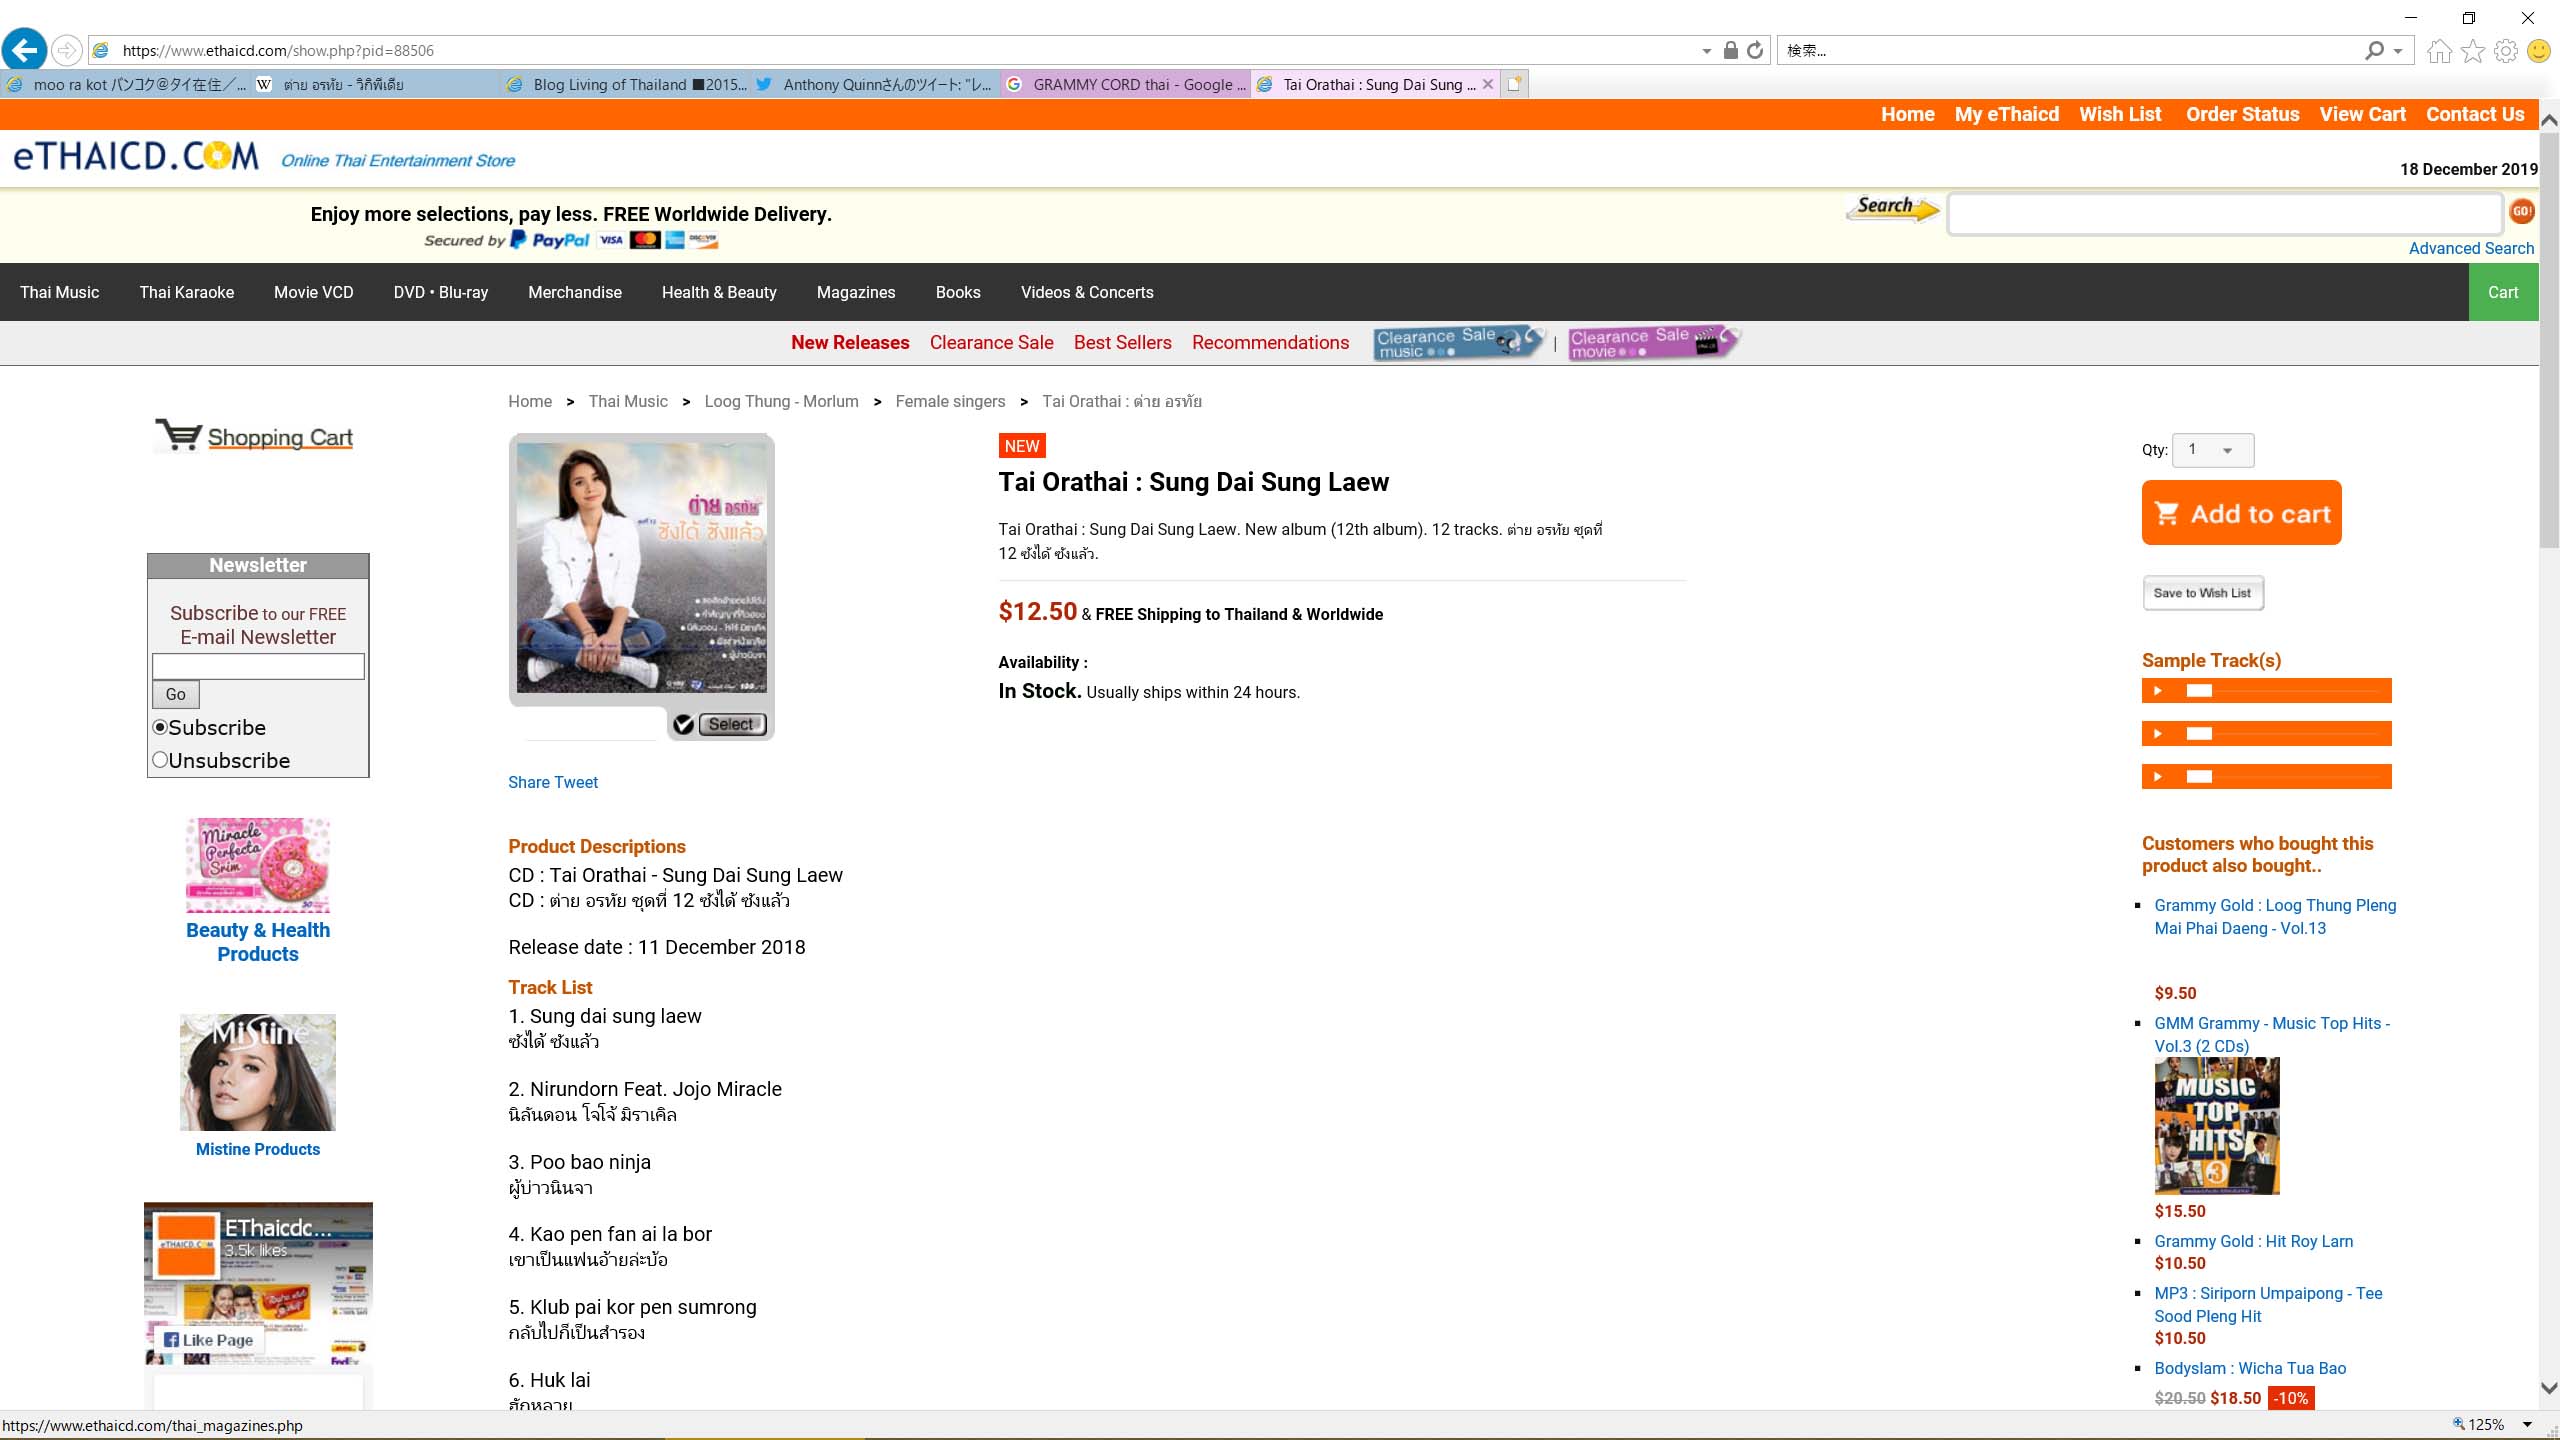2560x1440 pixels.
Task: Click the Add to cart button
Action: tap(2241, 513)
